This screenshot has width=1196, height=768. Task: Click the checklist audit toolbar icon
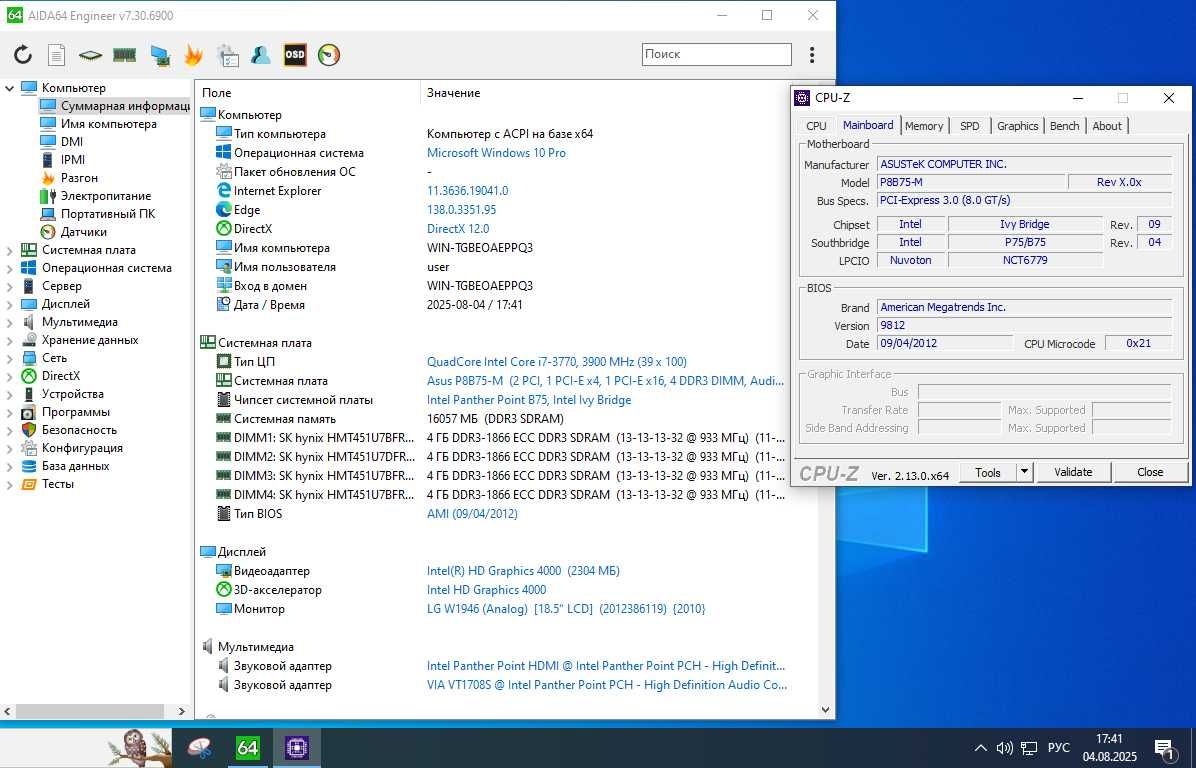point(227,55)
